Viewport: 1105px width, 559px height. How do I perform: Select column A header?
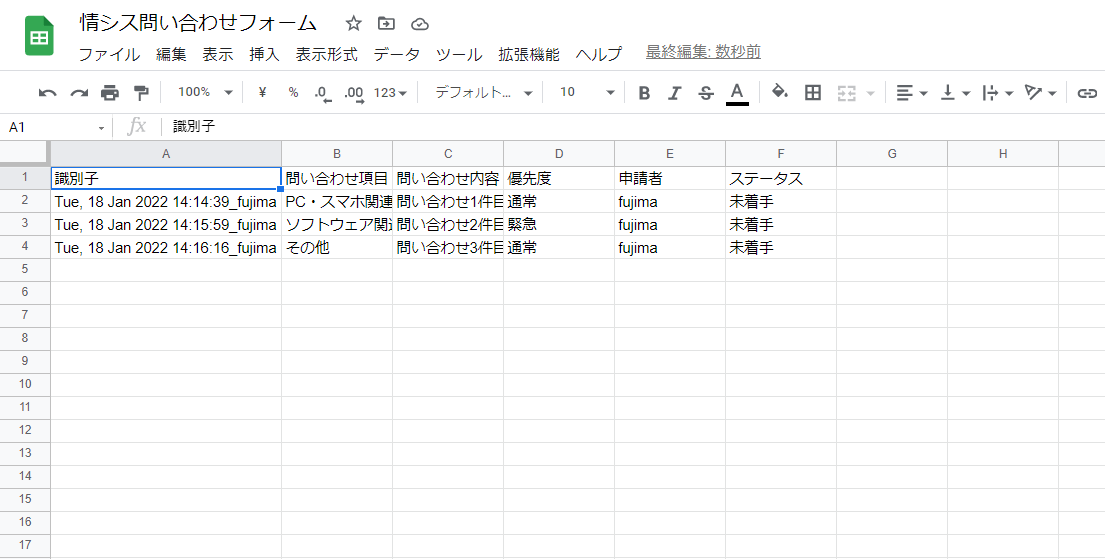pos(166,154)
